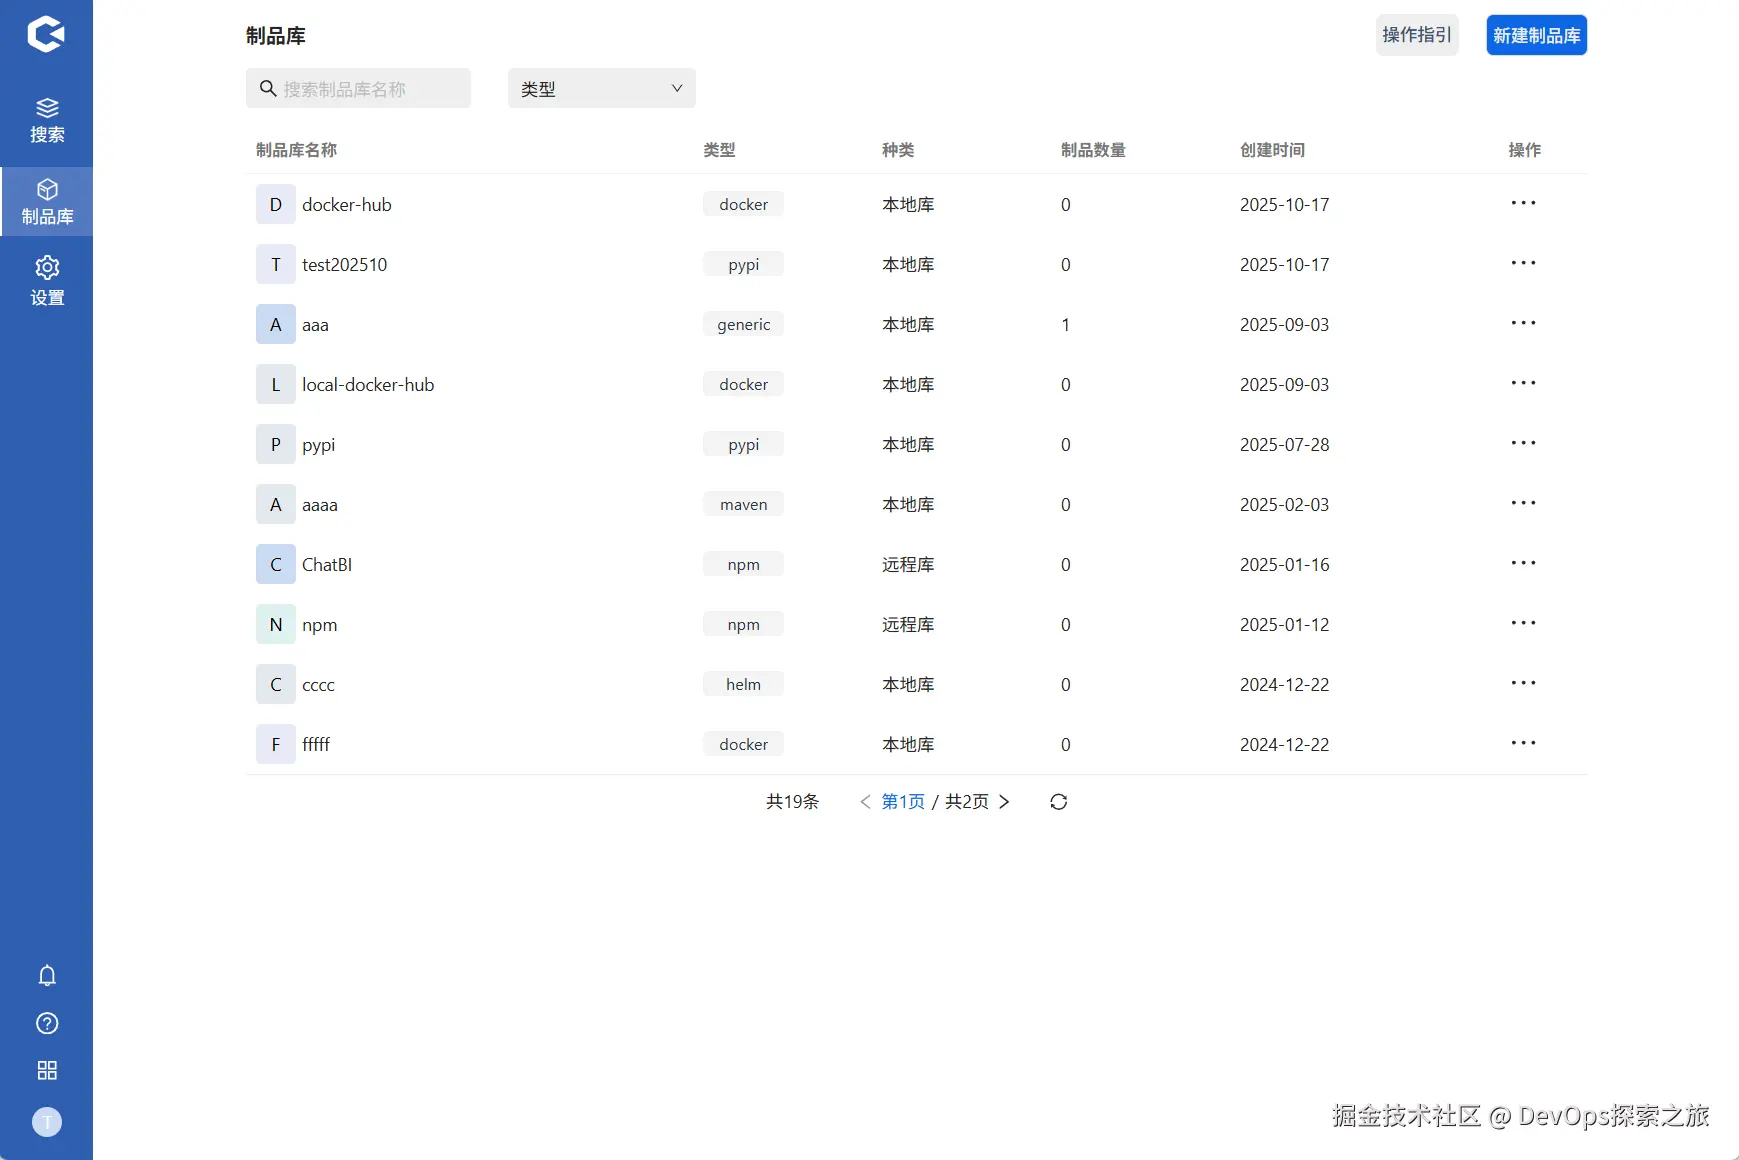Click 类型 column header

[x=719, y=150]
